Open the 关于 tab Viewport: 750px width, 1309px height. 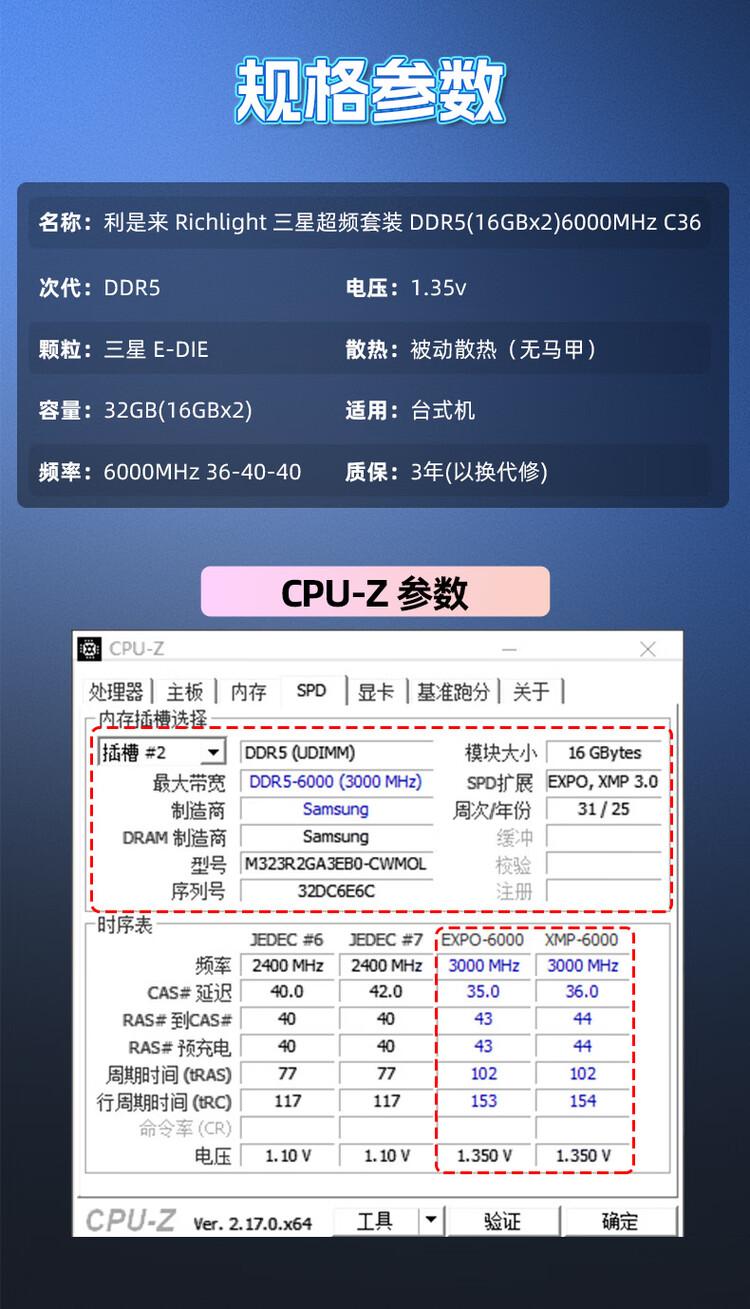531,691
